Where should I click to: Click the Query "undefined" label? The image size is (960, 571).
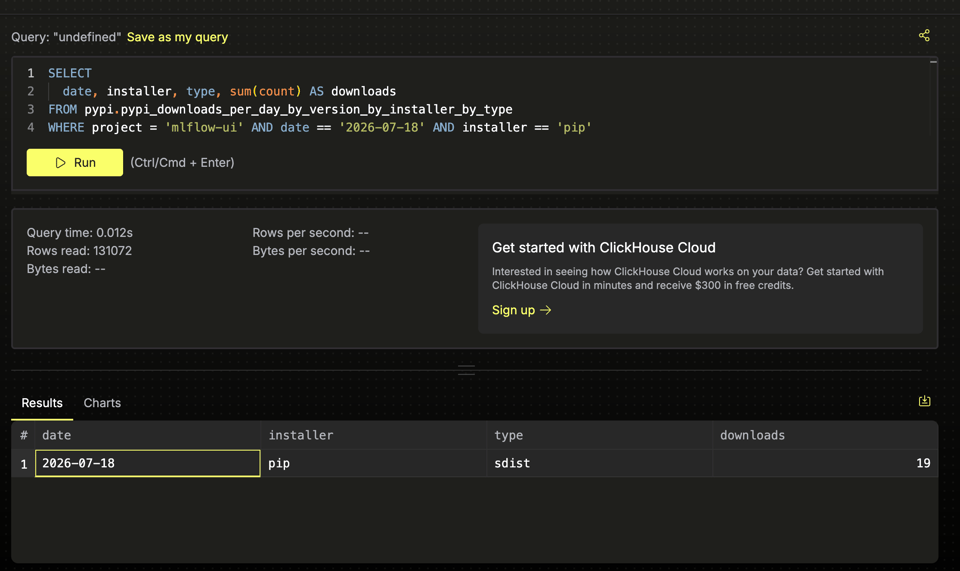(66, 37)
